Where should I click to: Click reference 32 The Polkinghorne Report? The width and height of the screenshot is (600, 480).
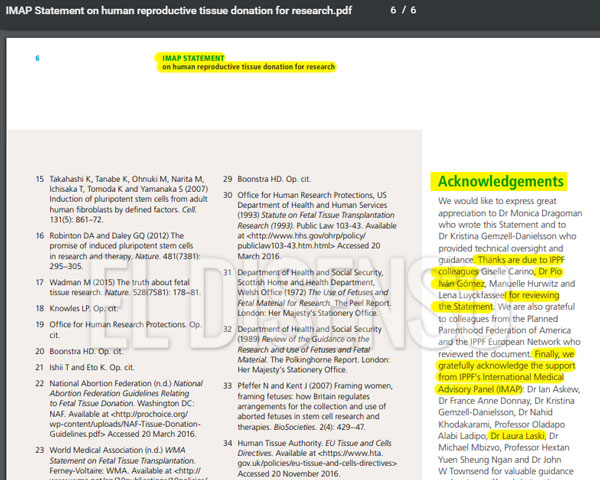click(x=307, y=349)
